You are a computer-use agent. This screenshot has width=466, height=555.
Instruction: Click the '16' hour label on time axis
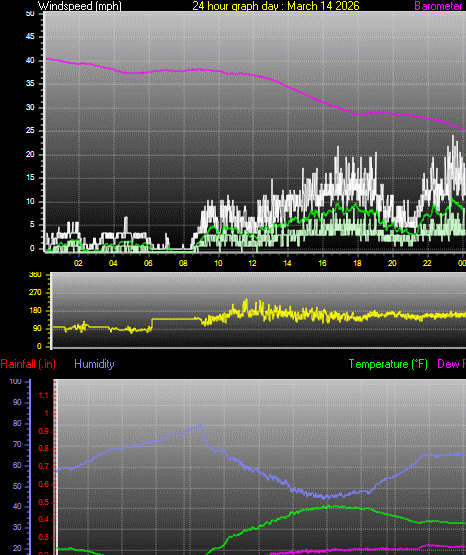322,263
